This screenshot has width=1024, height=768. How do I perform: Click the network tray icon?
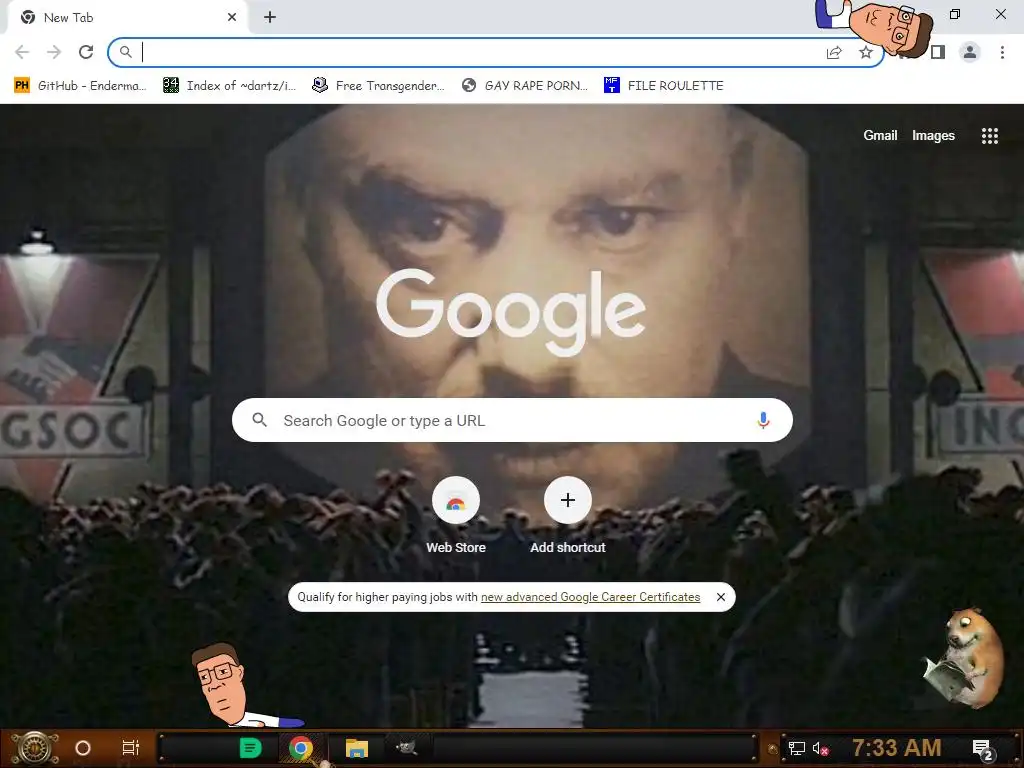click(797, 748)
